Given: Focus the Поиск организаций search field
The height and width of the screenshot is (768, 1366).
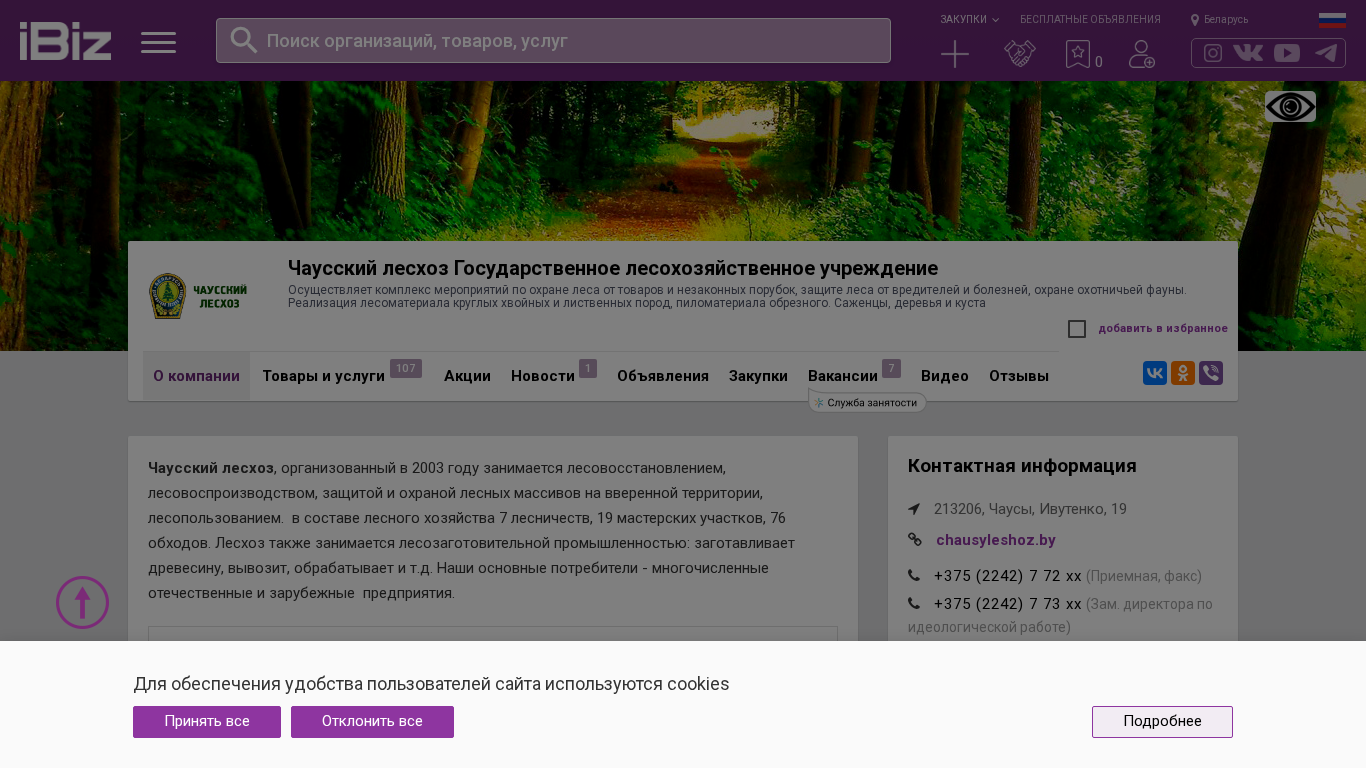Looking at the screenshot, I should (x=553, y=41).
